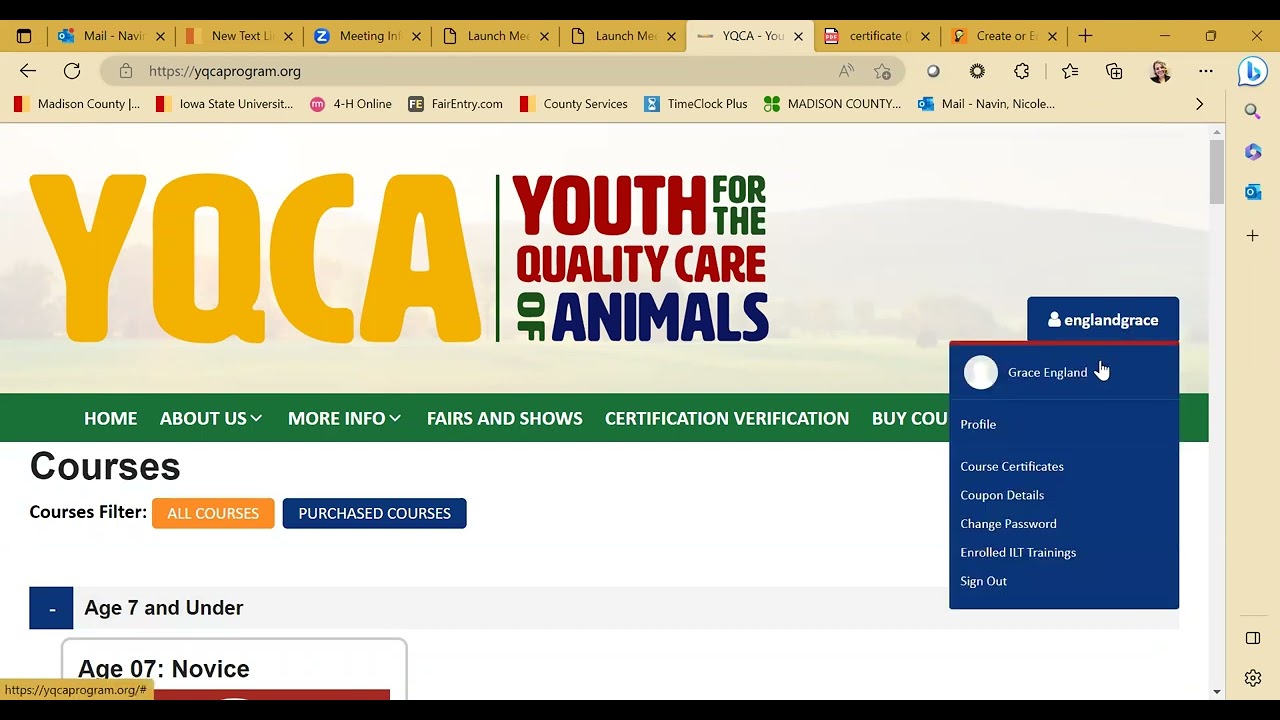Click the page vertical scrollbar thumb
This screenshot has height=720, width=1280.
[1216, 172]
